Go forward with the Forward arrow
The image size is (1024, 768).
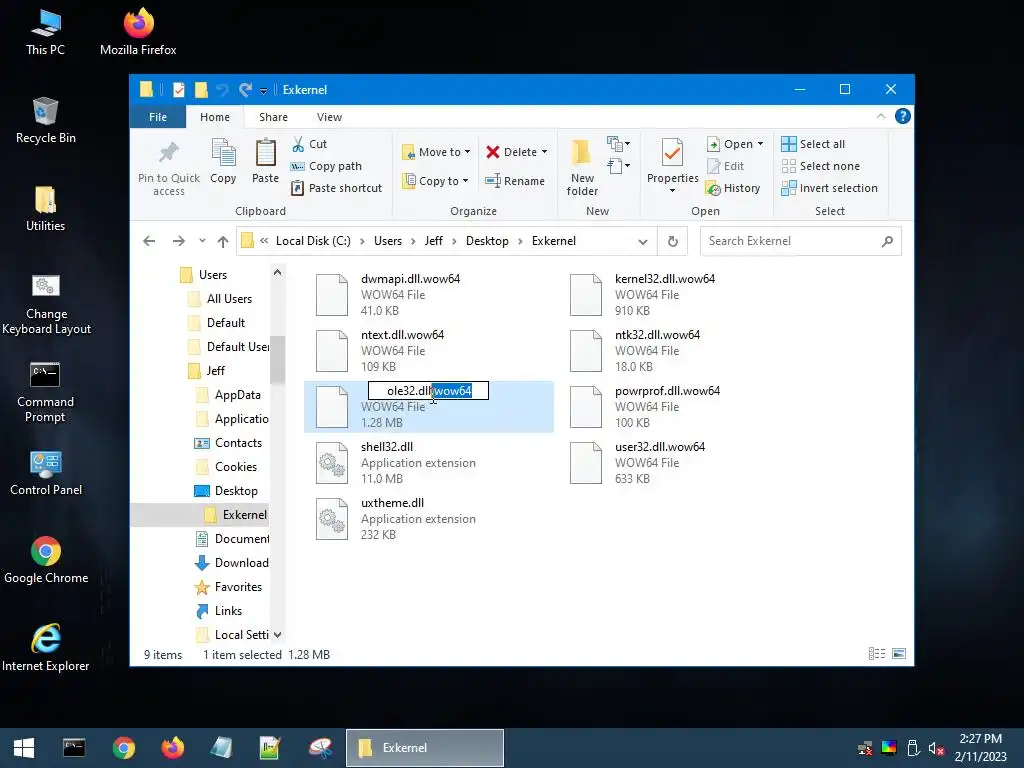pyautogui.click(x=178, y=241)
